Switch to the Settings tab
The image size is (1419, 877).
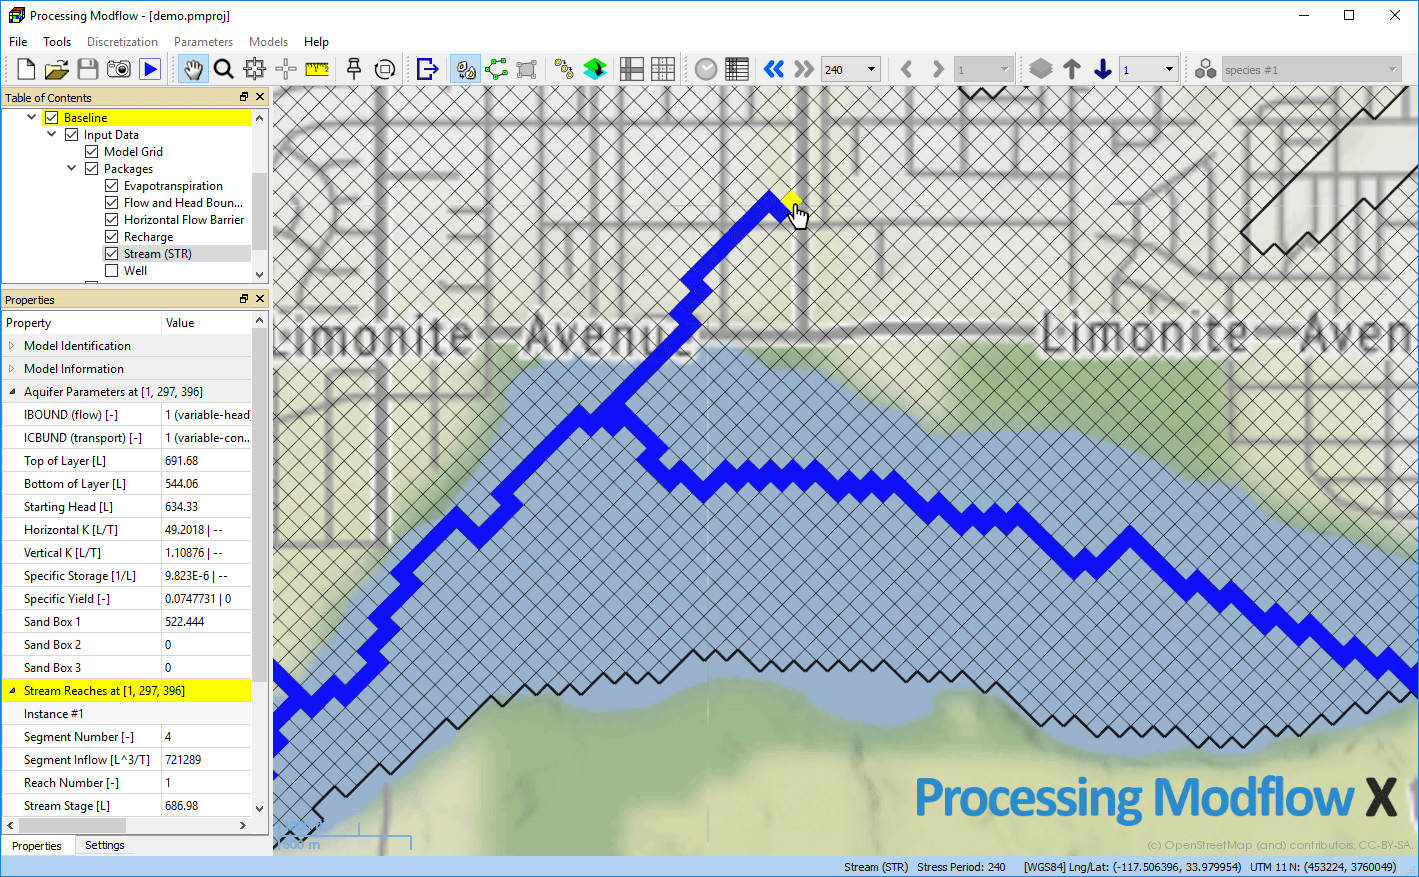pyautogui.click(x=105, y=845)
